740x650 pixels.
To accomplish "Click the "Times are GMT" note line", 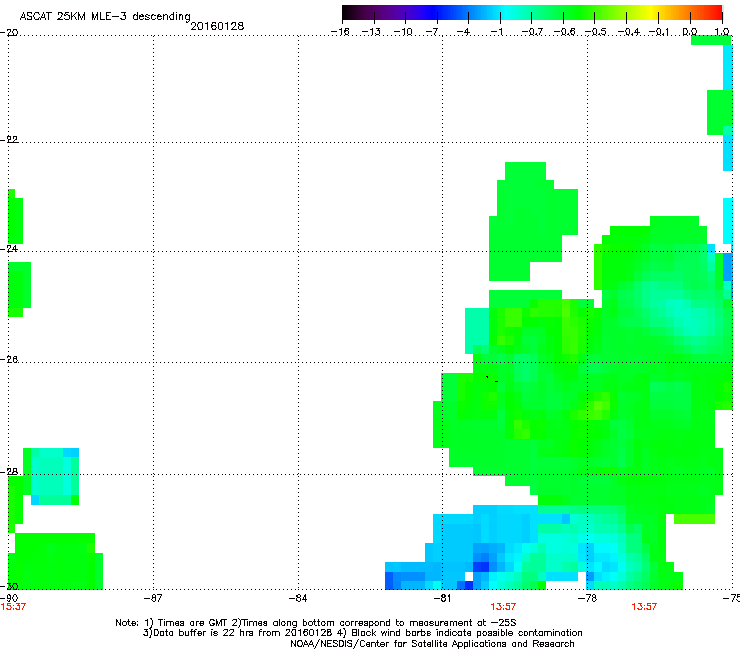I will coord(316,623).
